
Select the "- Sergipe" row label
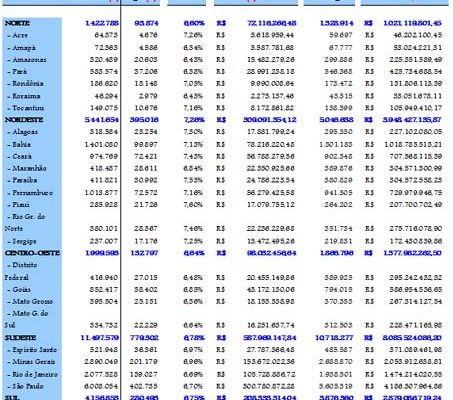22,241
